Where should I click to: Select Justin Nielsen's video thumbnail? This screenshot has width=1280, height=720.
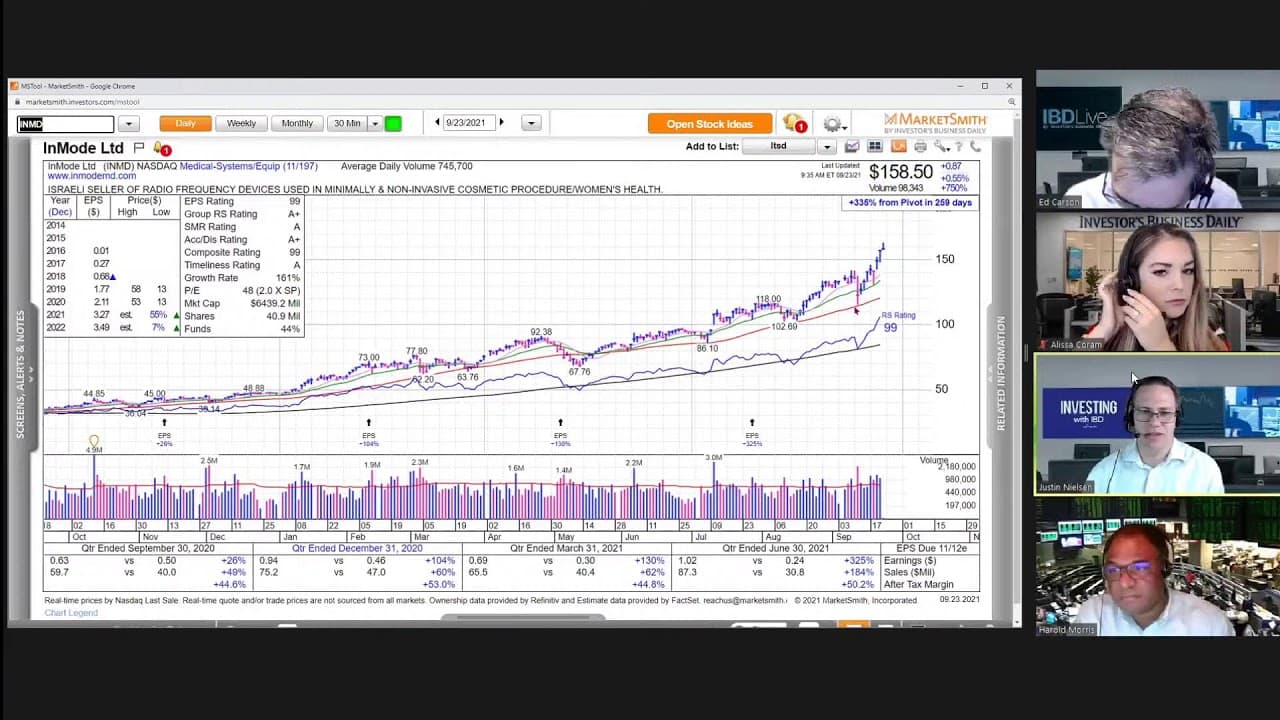pyautogui.click(x=1157, y=425)
